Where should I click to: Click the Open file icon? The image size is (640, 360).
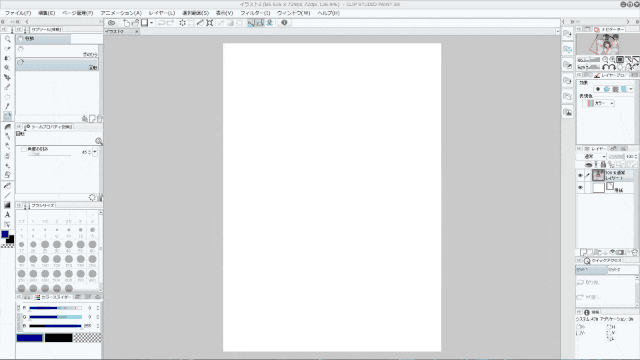[x=136, y=23]
